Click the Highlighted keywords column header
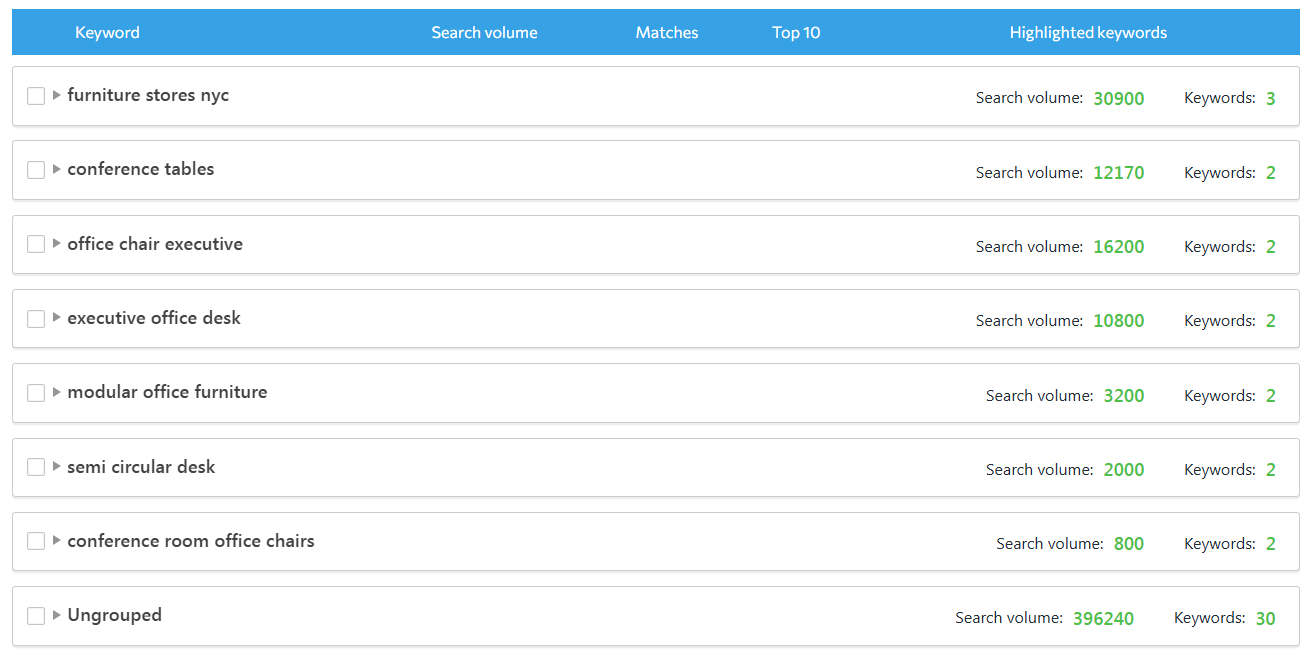Image resolution: width=1311 pixels, height=657 pixels. [1088, 32]
